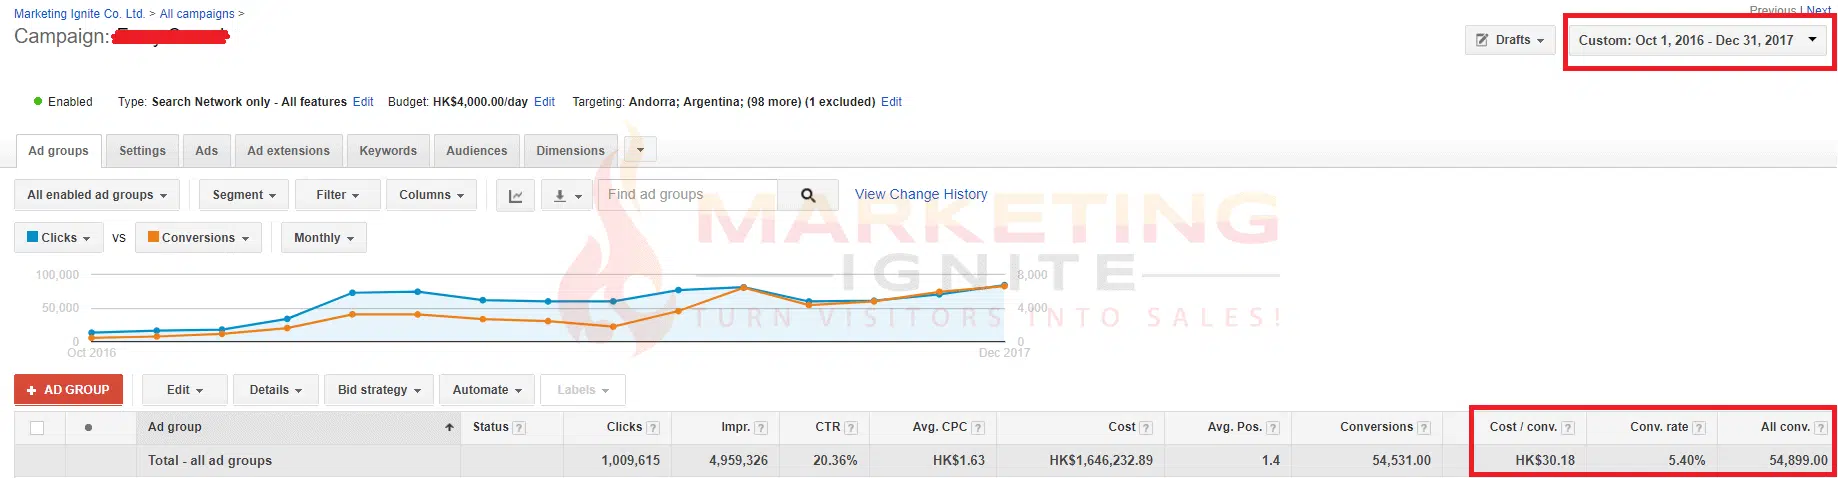Click the magnifier search button
1838x478 pixels.
808,196
